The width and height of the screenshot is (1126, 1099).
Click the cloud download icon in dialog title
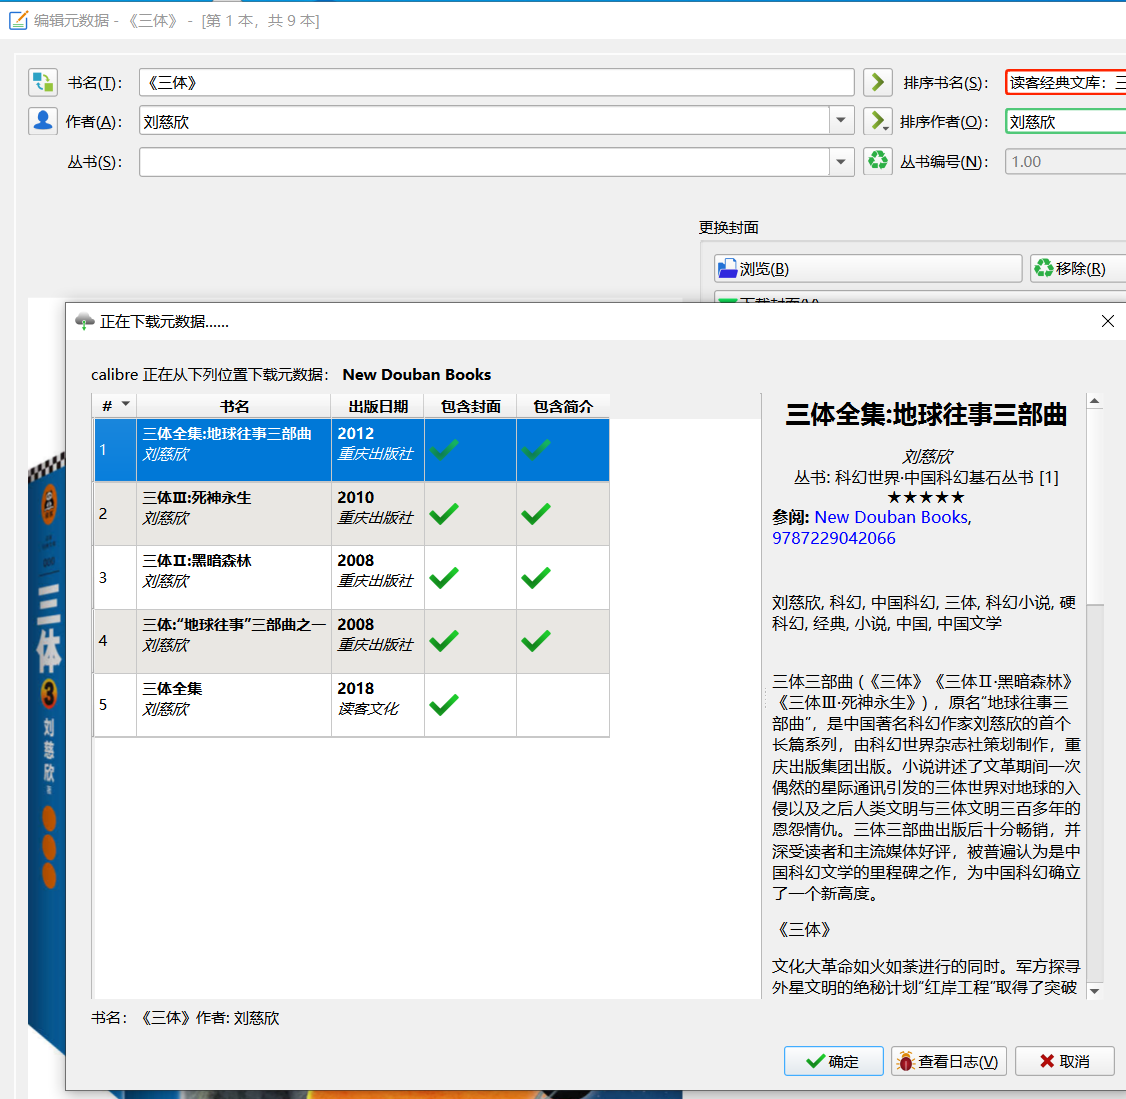(85, 321)
